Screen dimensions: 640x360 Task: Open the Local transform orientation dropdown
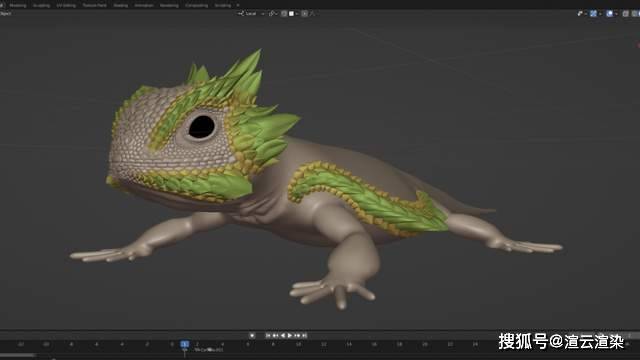tap(251, 13)
